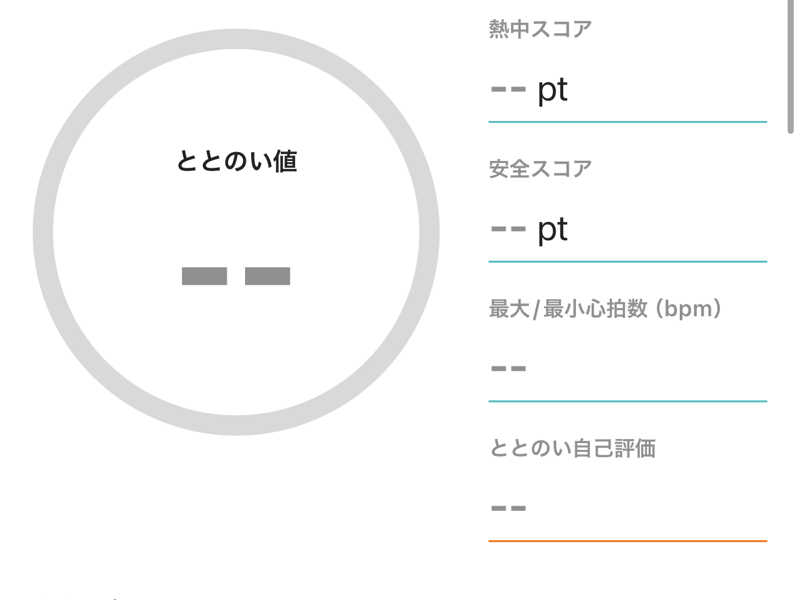This screenshot has width=800, height=600.
Task: Click the pt unit under 熱中スコア
Action: (x=553, y=90)
